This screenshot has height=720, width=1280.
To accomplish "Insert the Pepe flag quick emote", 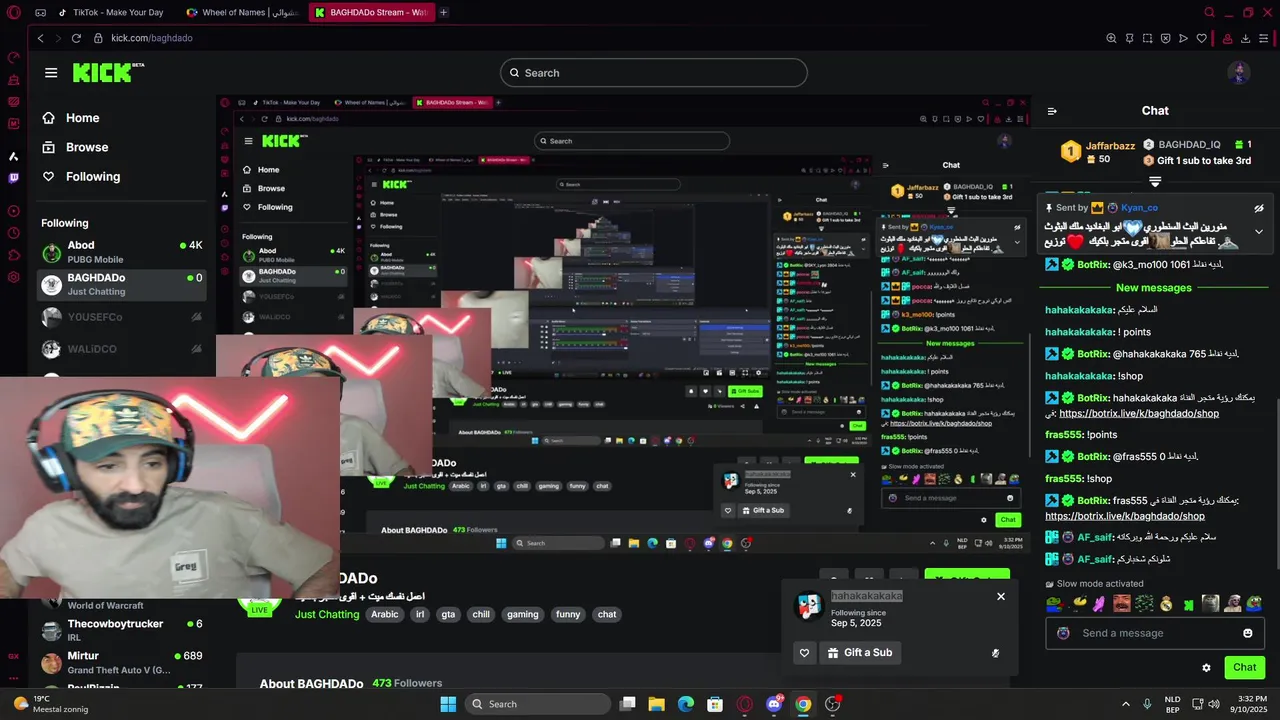I will point(1056,603).
